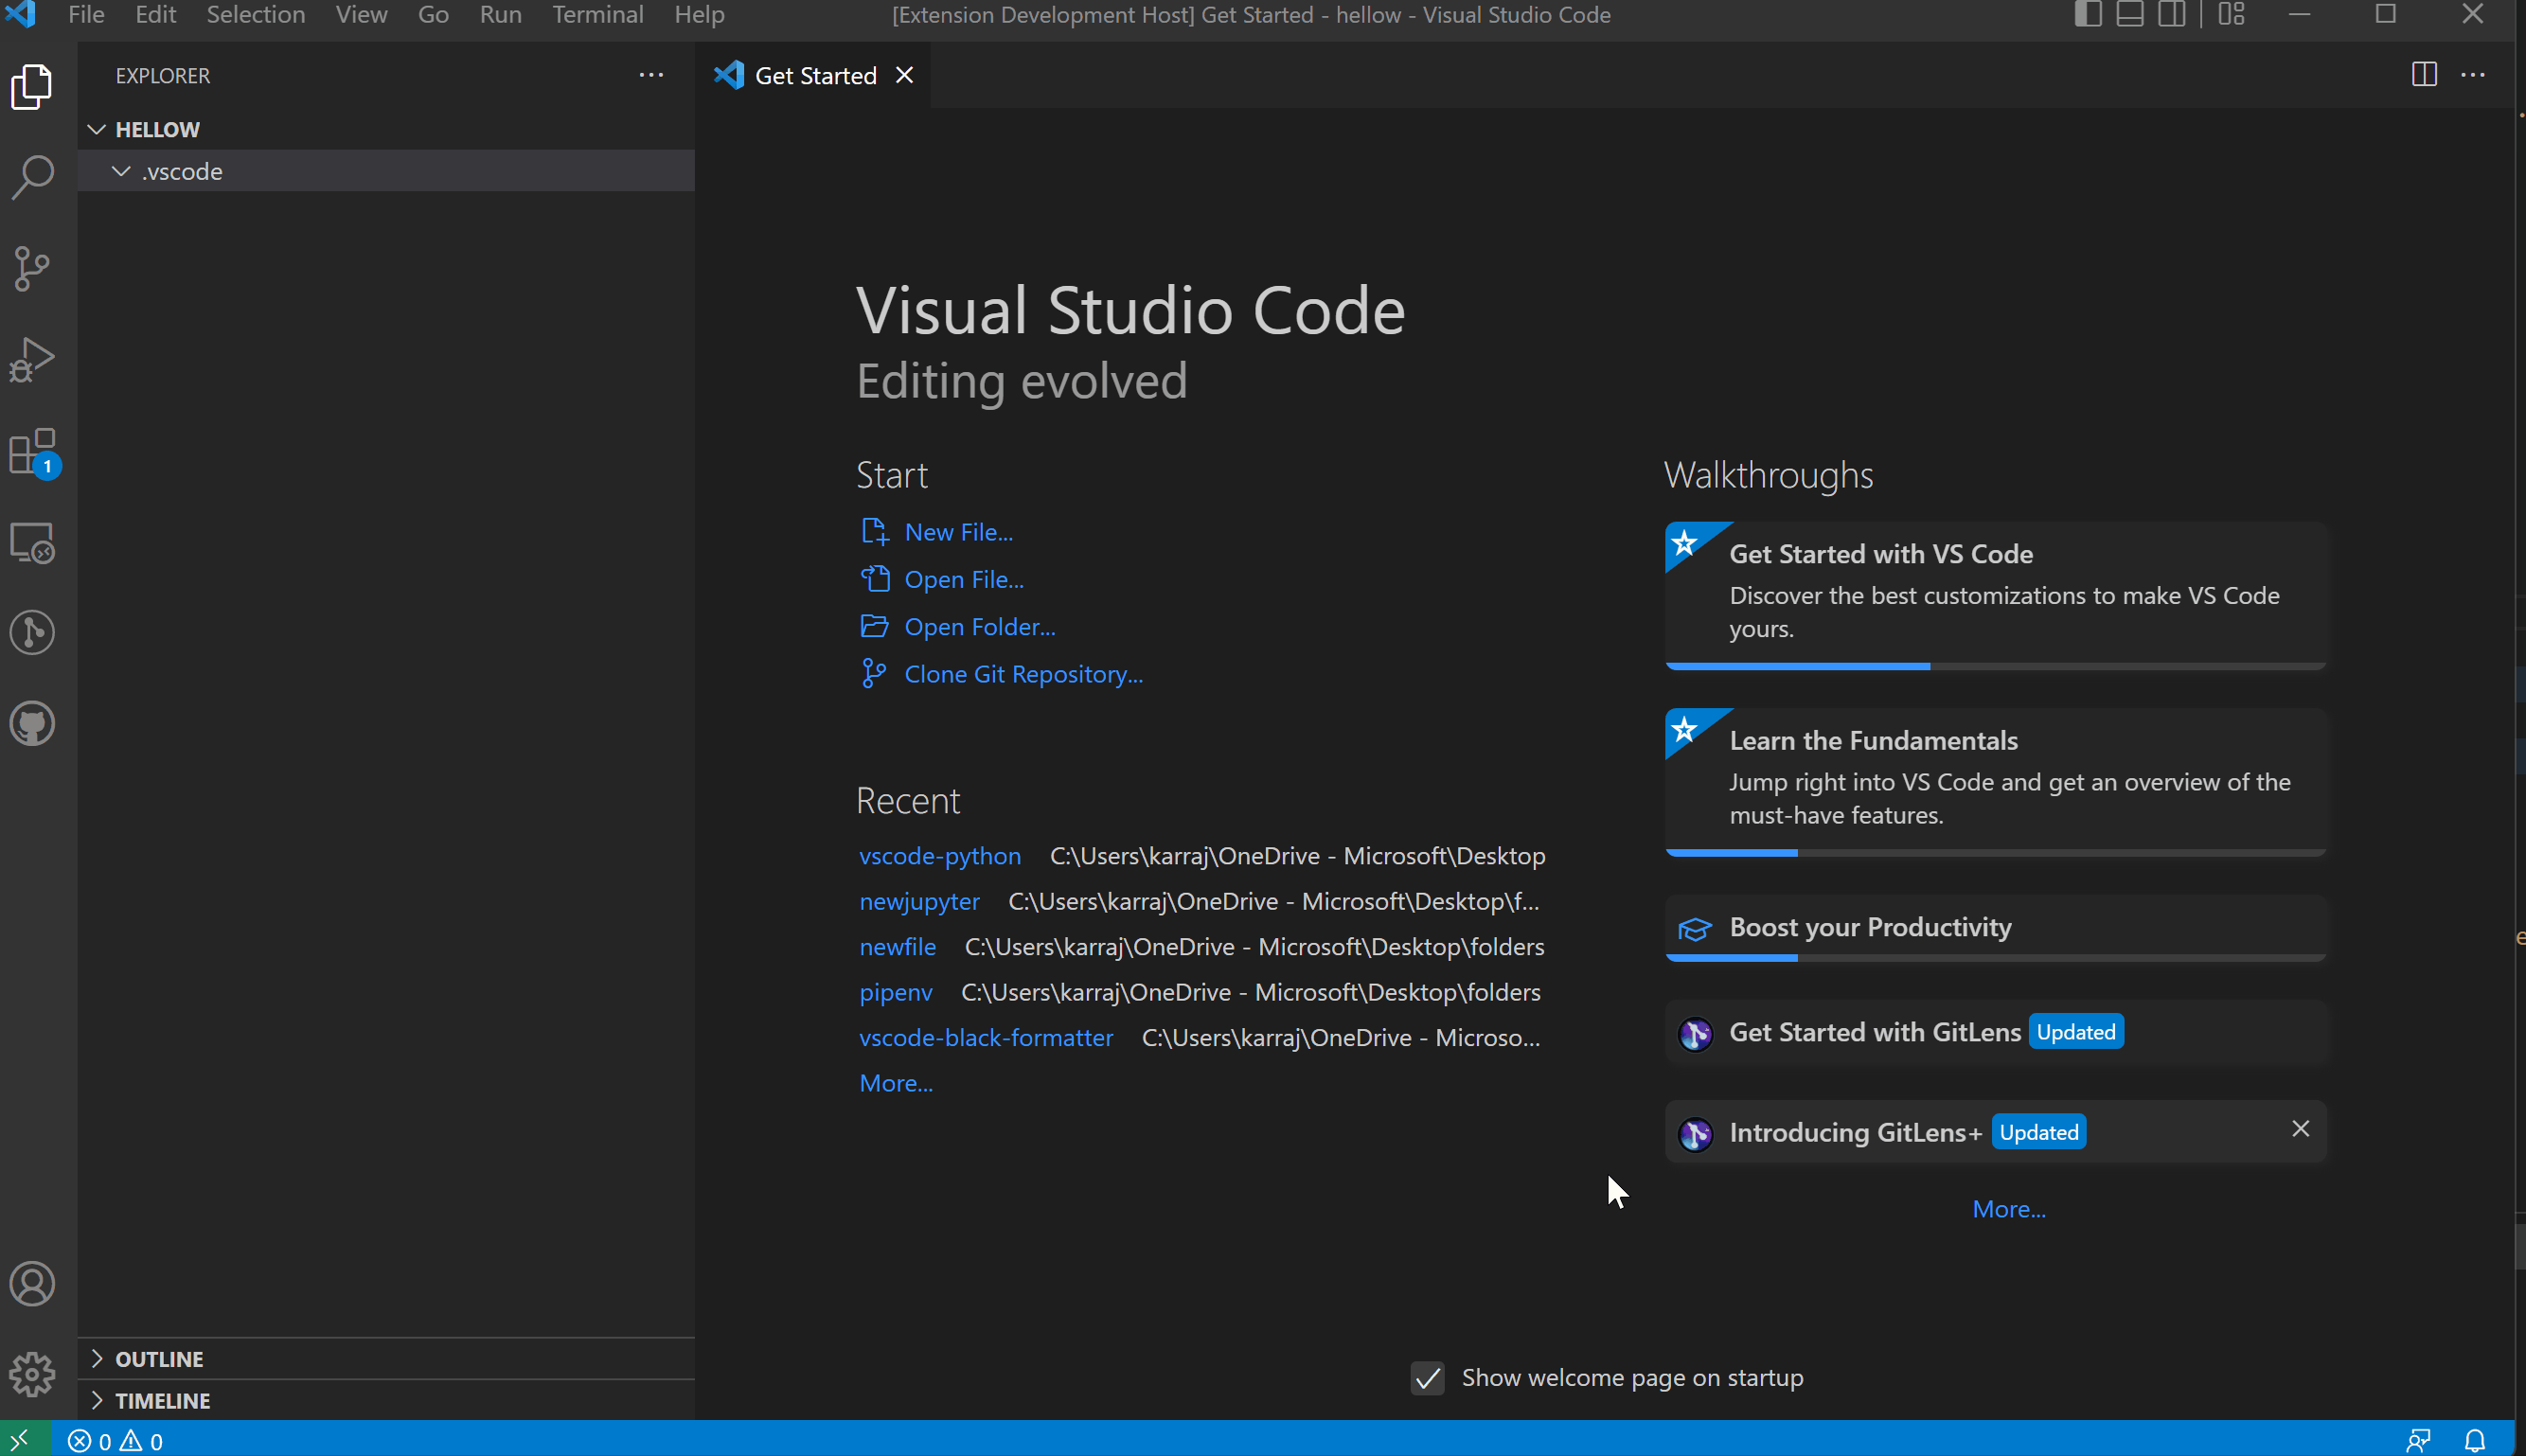Open the GitHub view icon
2526x1456 pixels.
coord(32,723)
